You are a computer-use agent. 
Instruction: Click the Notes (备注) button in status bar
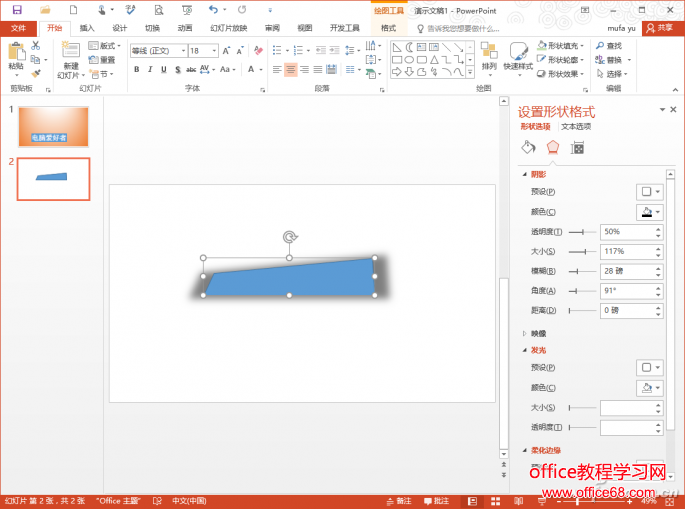point(399,500)
